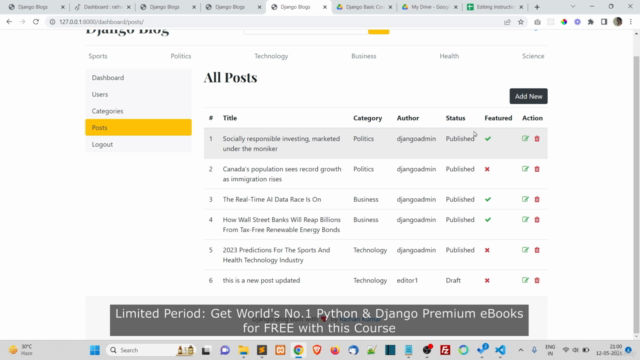The width and height of the screenshot is (640, 360).
Task: Open FileZilla from taskbar
Action: tap(445, 350)
